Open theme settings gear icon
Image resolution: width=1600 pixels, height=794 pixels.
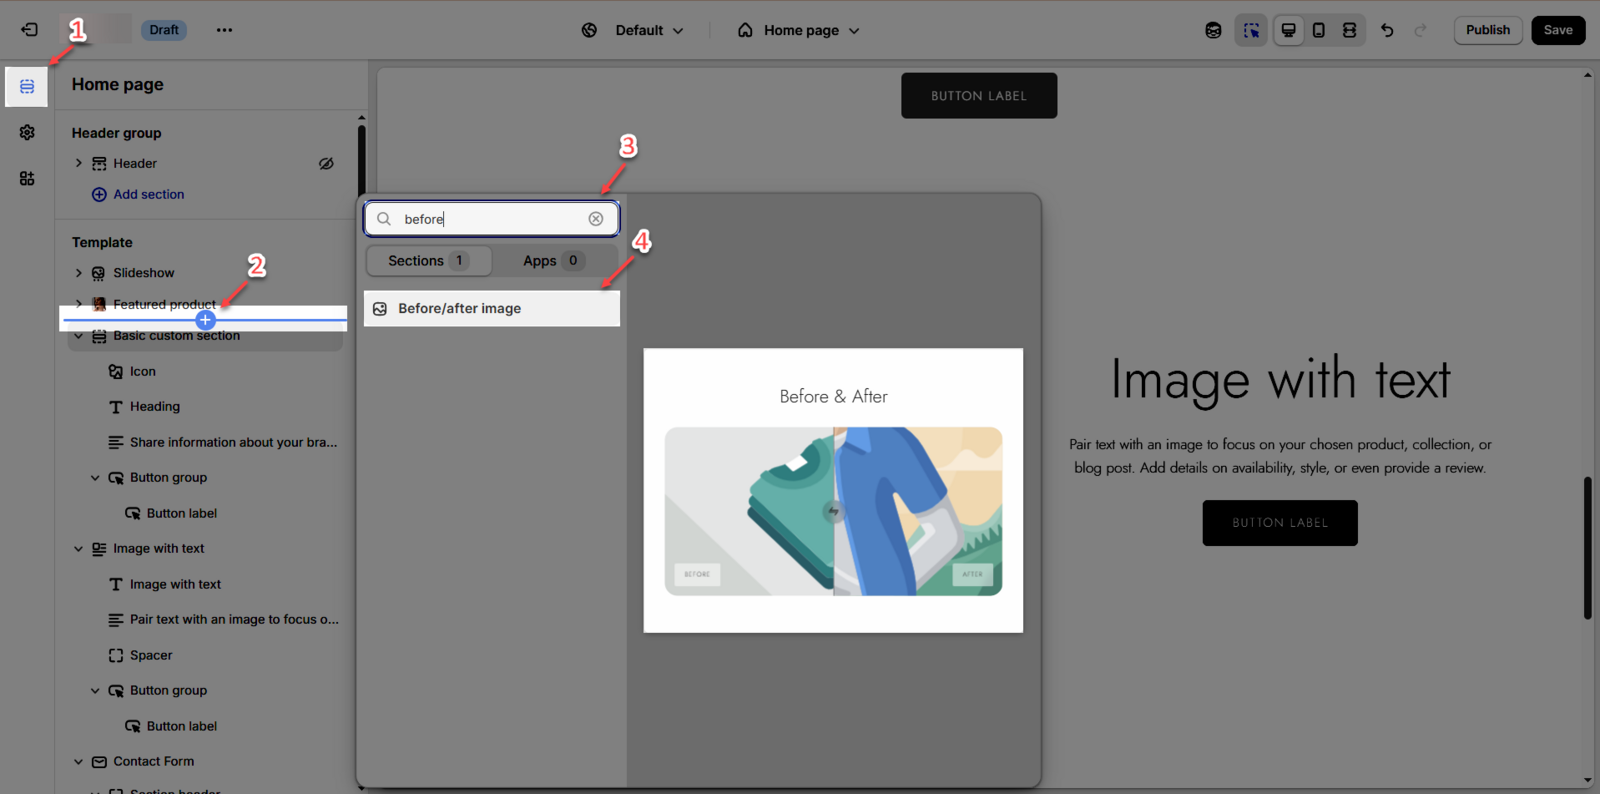pyautogui.click(x=27, y=132)
